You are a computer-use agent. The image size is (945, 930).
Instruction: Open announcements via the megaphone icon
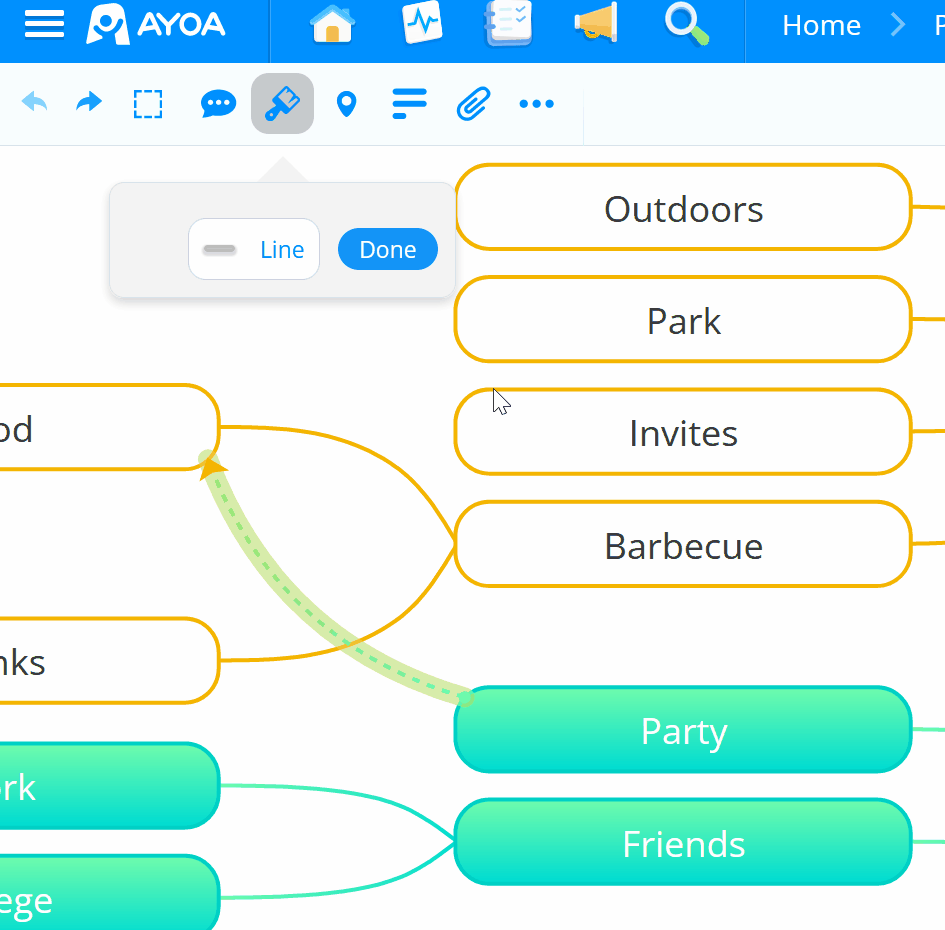[597, 26]
